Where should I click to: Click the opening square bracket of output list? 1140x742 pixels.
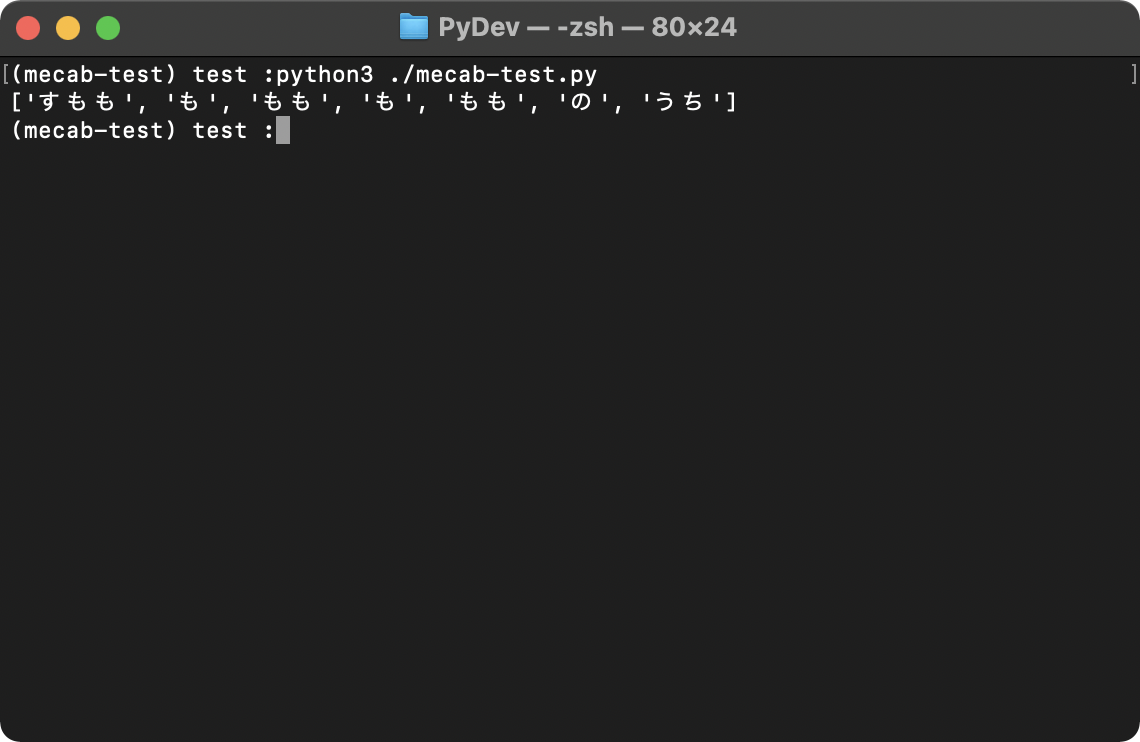coord(17,102)
